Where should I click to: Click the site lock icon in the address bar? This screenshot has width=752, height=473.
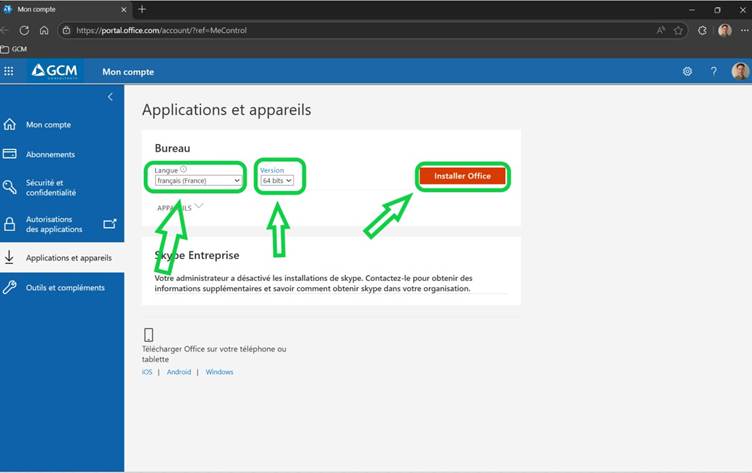coord(67,30)
